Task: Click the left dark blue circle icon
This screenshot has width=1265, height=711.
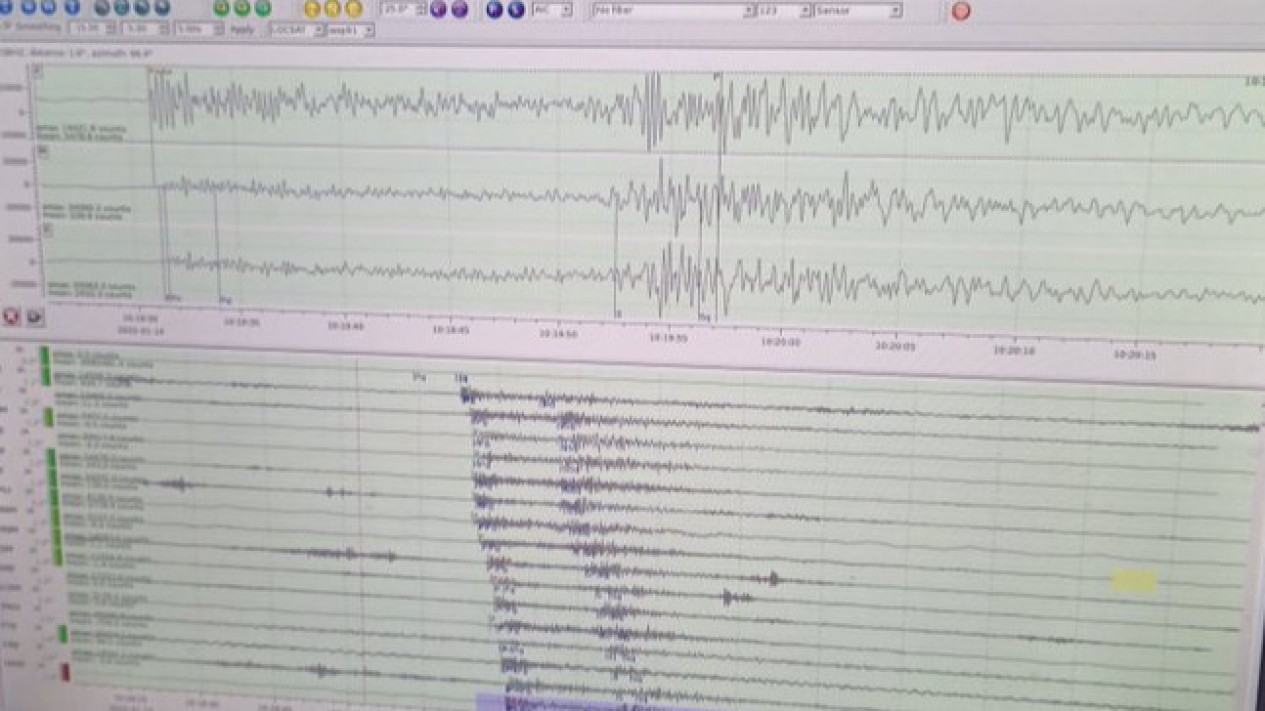Action: [x=494, y=10]
